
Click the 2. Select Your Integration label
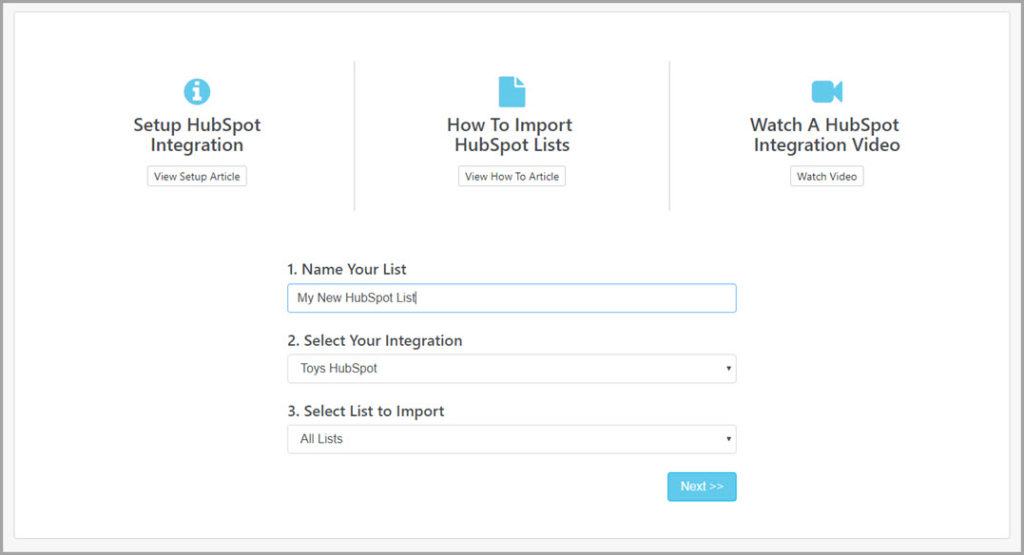pyautogui.click(x=375, y=340)
